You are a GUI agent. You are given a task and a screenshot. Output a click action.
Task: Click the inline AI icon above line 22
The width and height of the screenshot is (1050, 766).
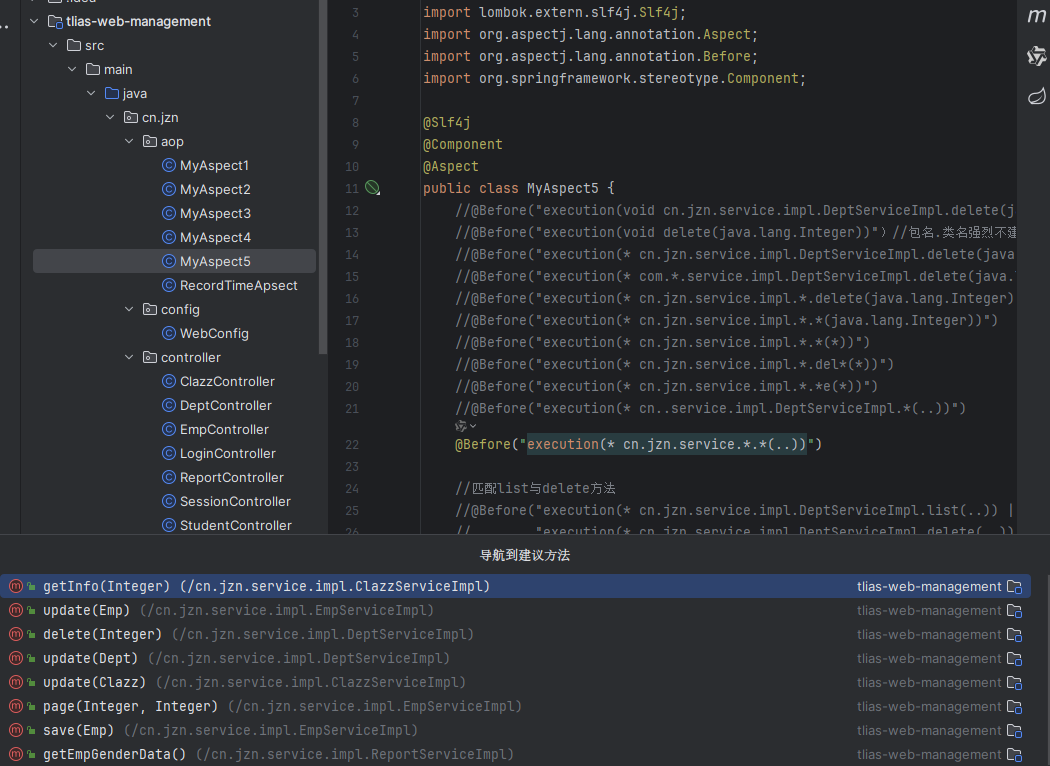click(461, 426)
